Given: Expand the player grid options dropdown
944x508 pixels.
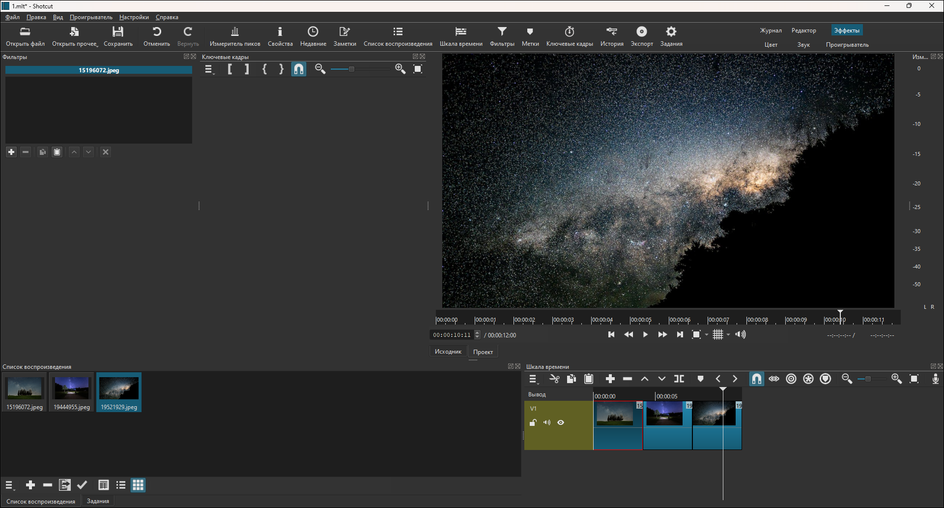Looking at the screenshot, I should (730, 335).
